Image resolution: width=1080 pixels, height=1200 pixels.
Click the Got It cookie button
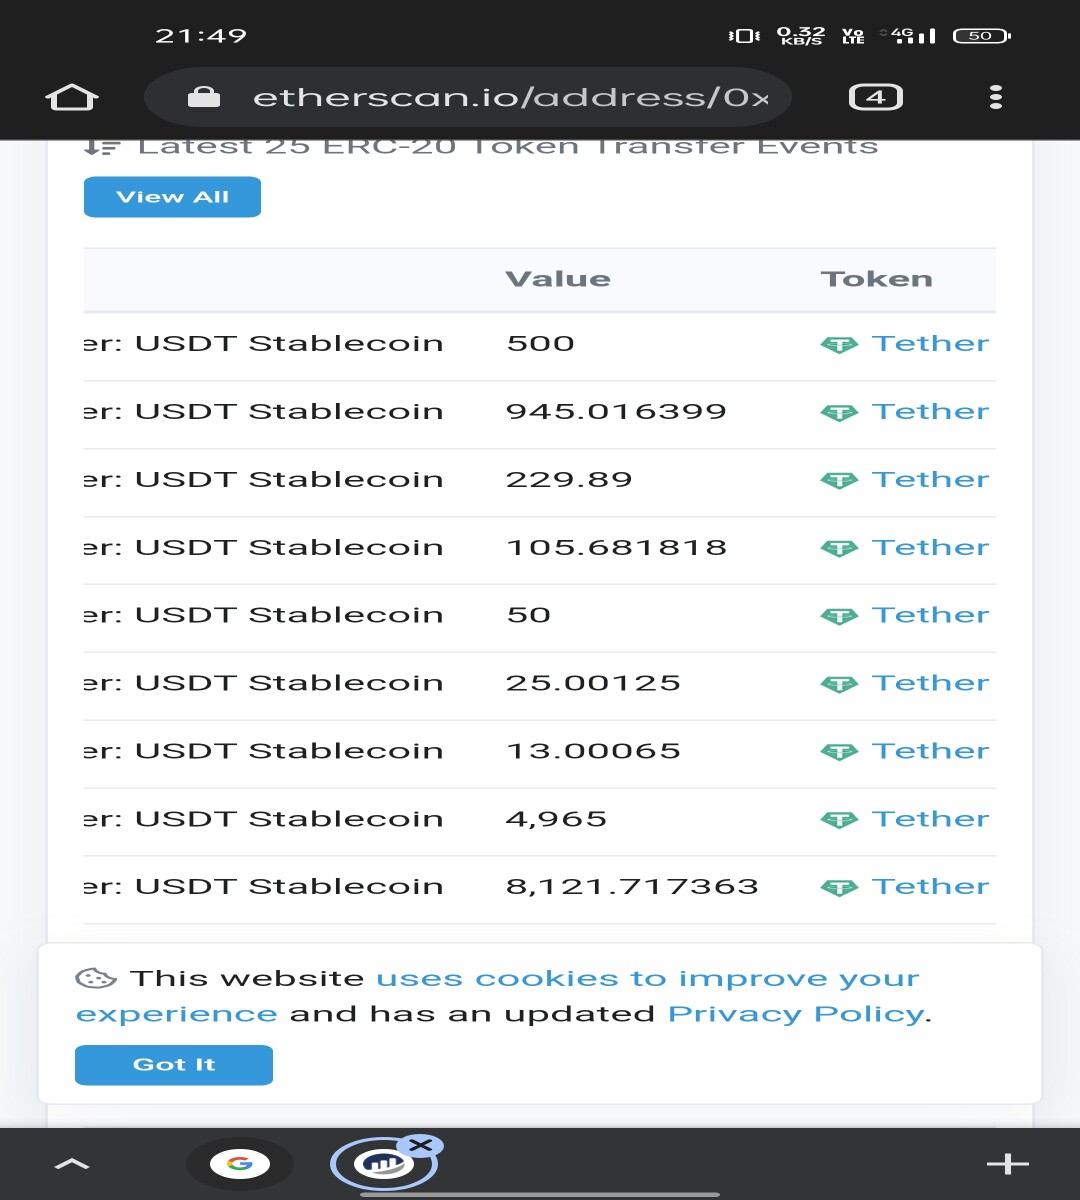[174, 1065]
